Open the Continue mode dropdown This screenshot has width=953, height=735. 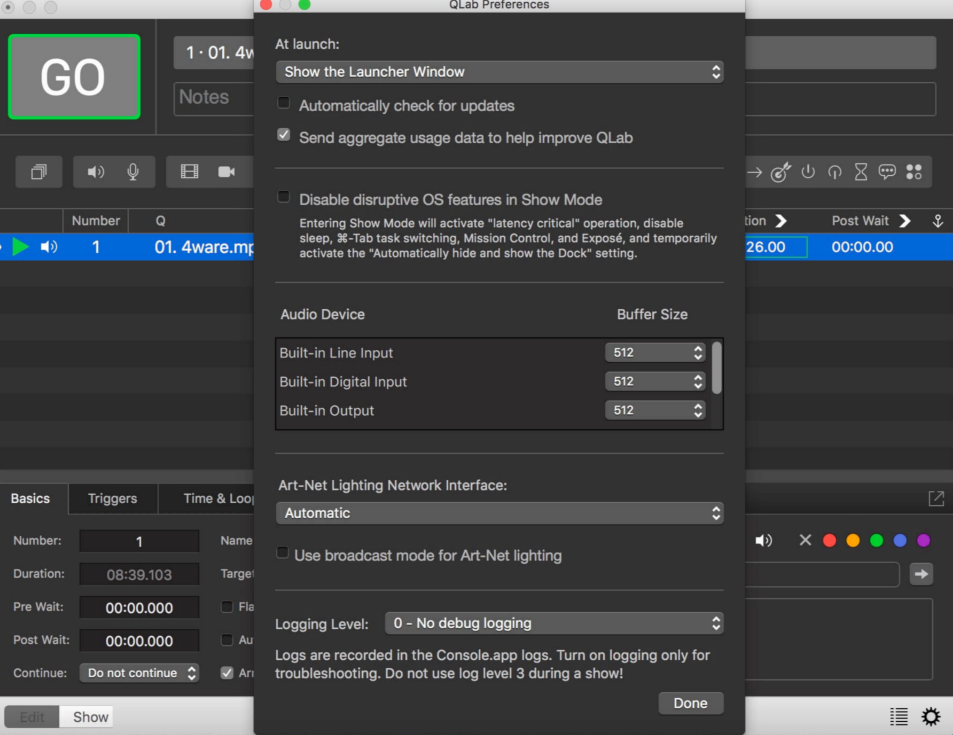pos(139,673)
